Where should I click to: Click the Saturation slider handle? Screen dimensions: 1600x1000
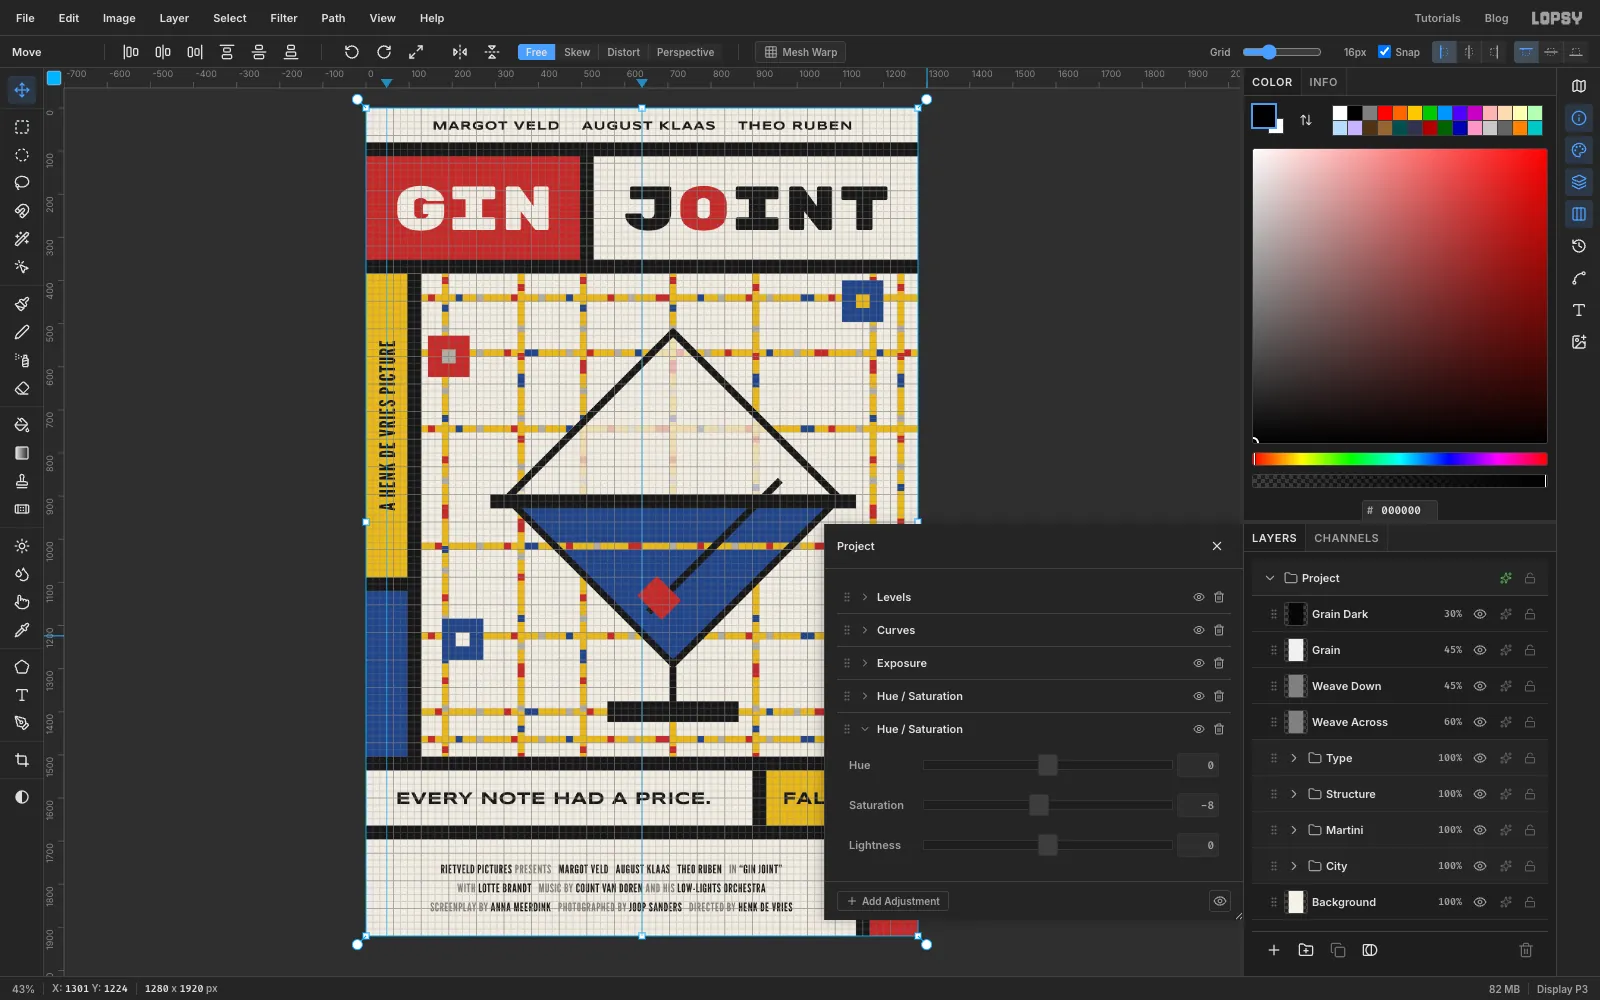click(x=1039, y=805)
